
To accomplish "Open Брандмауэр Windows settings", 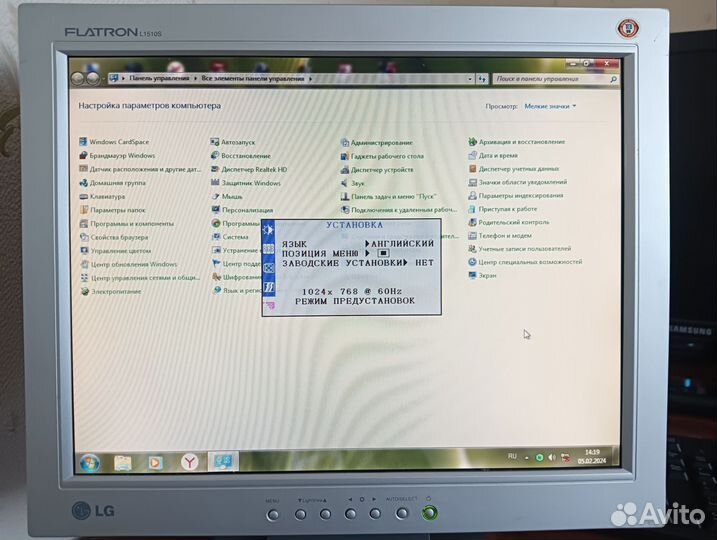I will (121, 156).
